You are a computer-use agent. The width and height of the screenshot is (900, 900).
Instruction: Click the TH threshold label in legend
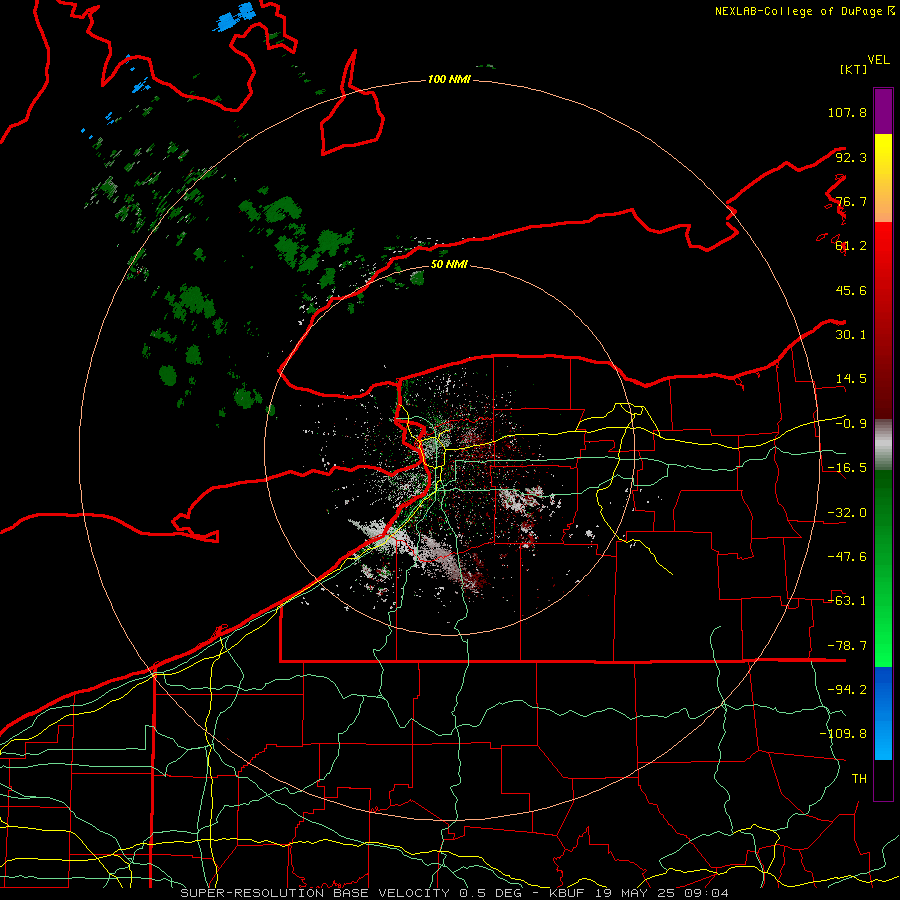point(859,778)
